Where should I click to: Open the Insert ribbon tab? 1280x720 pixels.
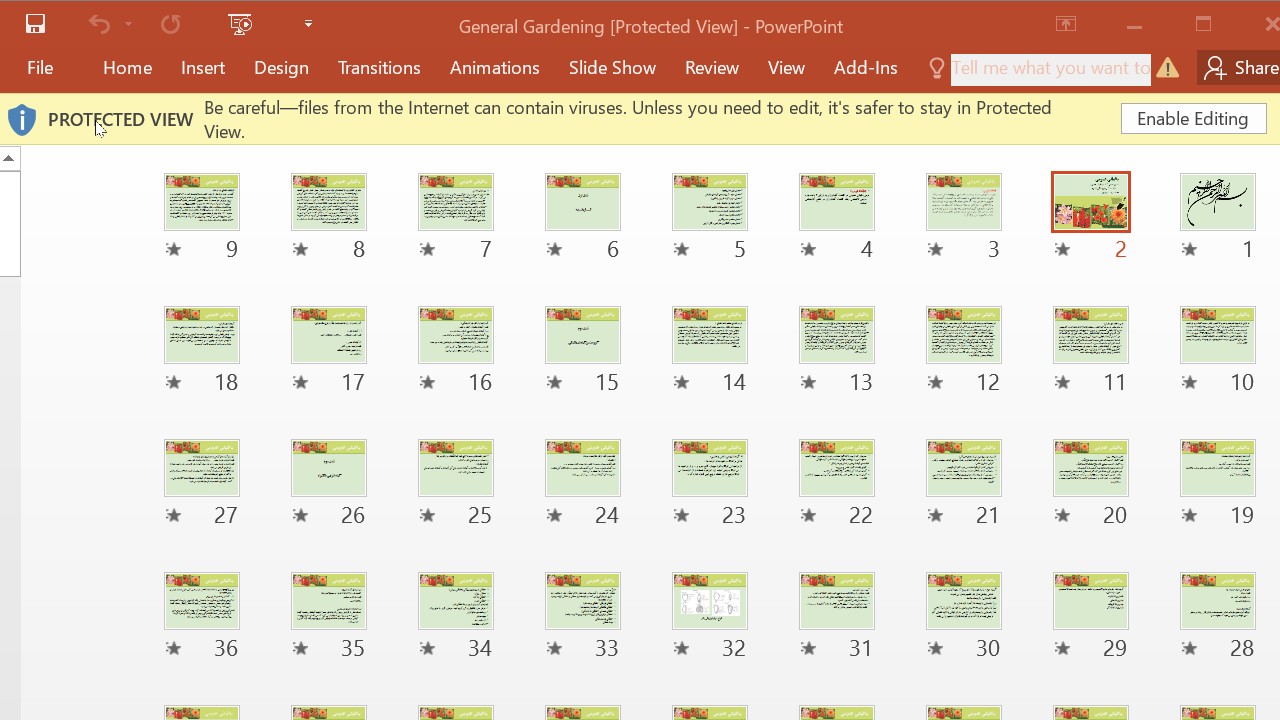click(x=203, y=68)
